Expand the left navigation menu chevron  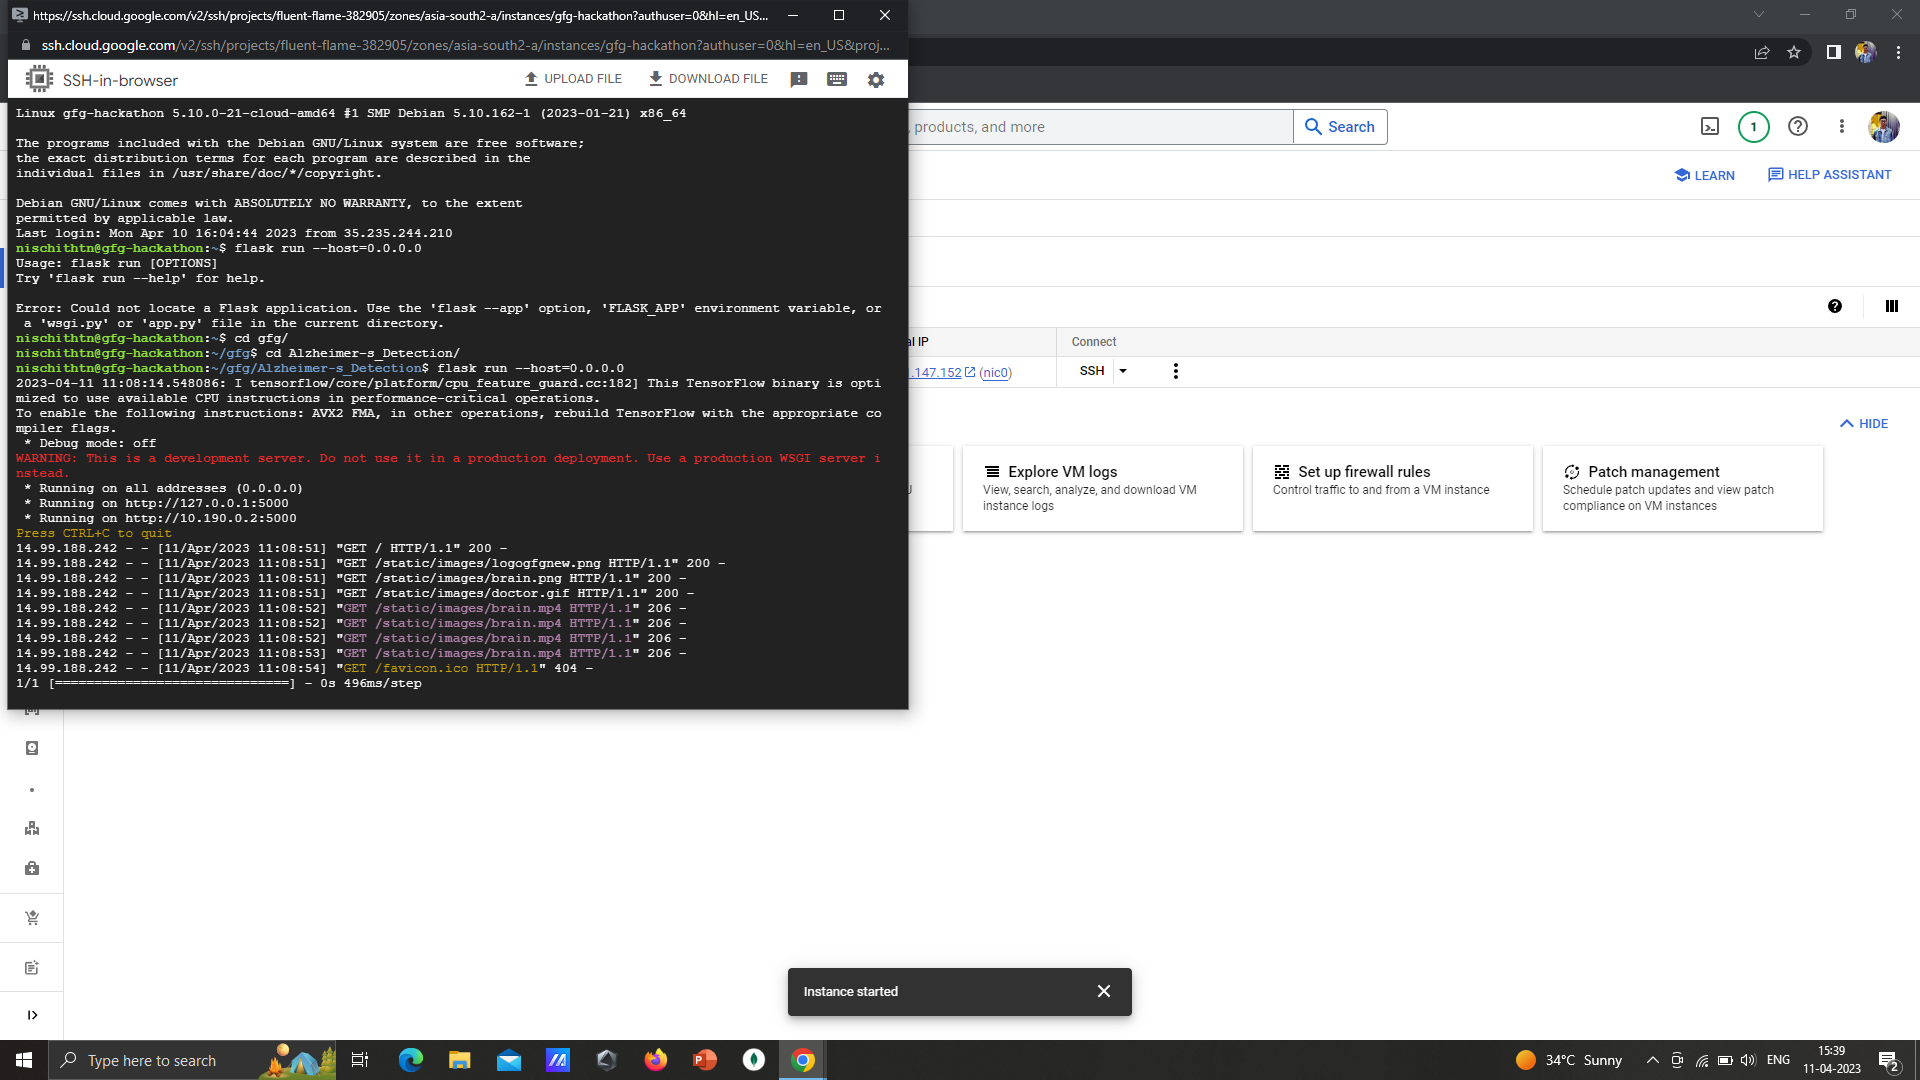[x=32, y=1016]
